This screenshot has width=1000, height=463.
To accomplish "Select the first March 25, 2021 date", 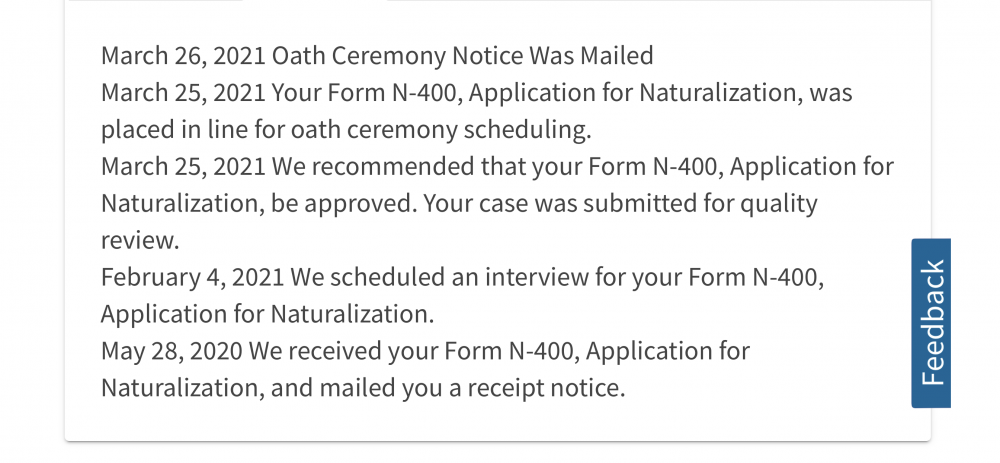I will pyautogui.click(x=183, y=92).
